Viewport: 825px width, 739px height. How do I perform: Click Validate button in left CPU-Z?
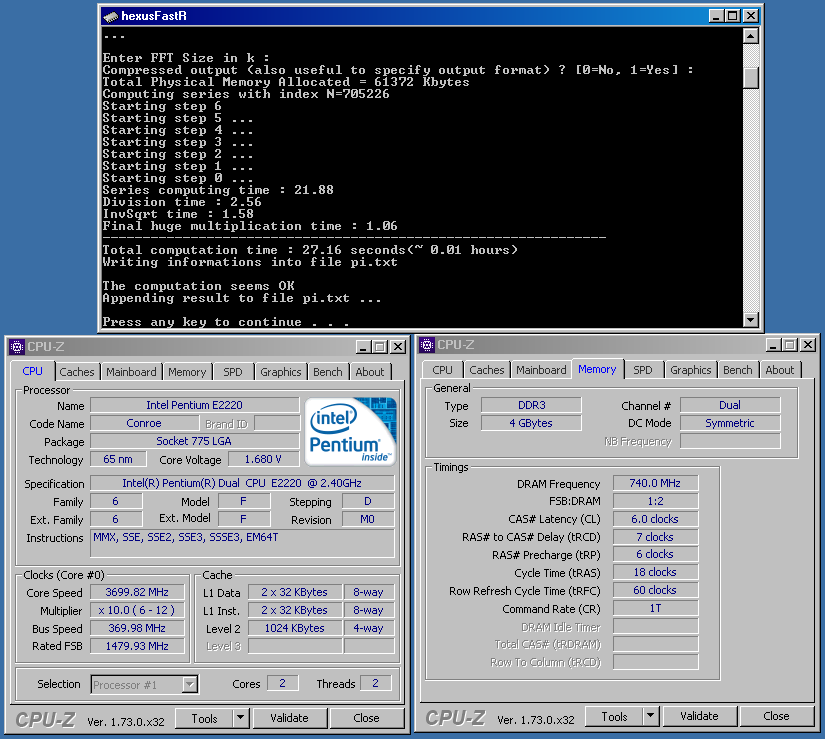pos(289,718)
